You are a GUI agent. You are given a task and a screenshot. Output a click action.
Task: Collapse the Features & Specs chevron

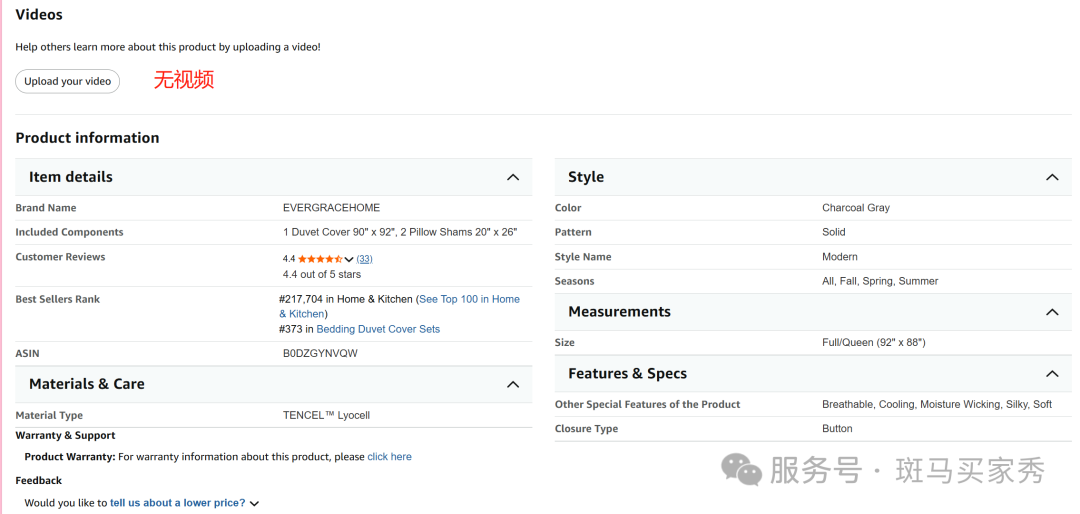pos(1052,374)
